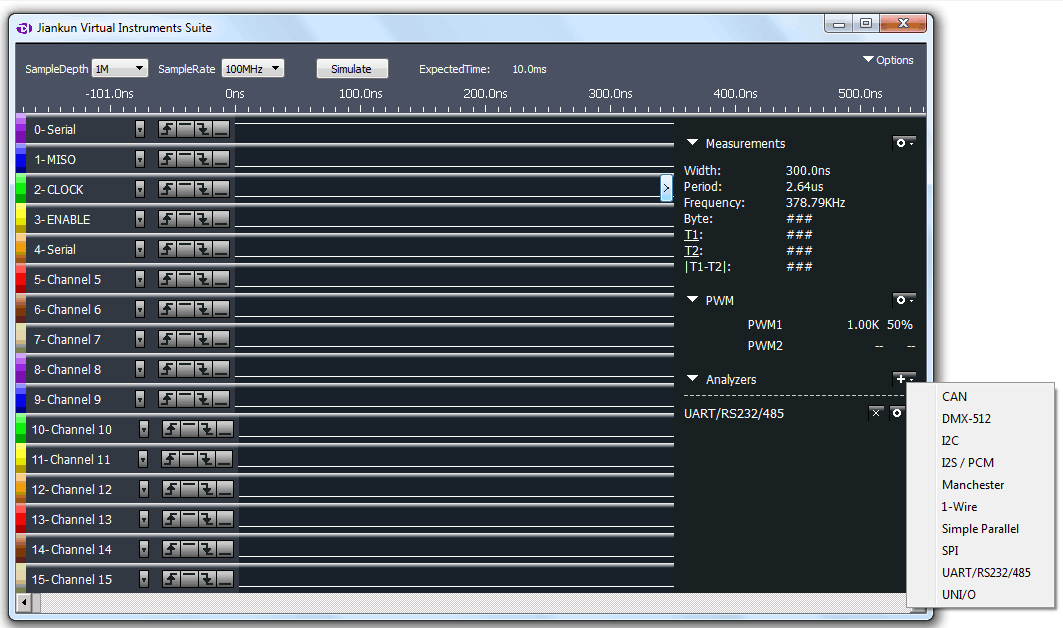Collapse the Measurements section
The width and height of the screenshot is (1063, 628).
[x=692, y=143]
